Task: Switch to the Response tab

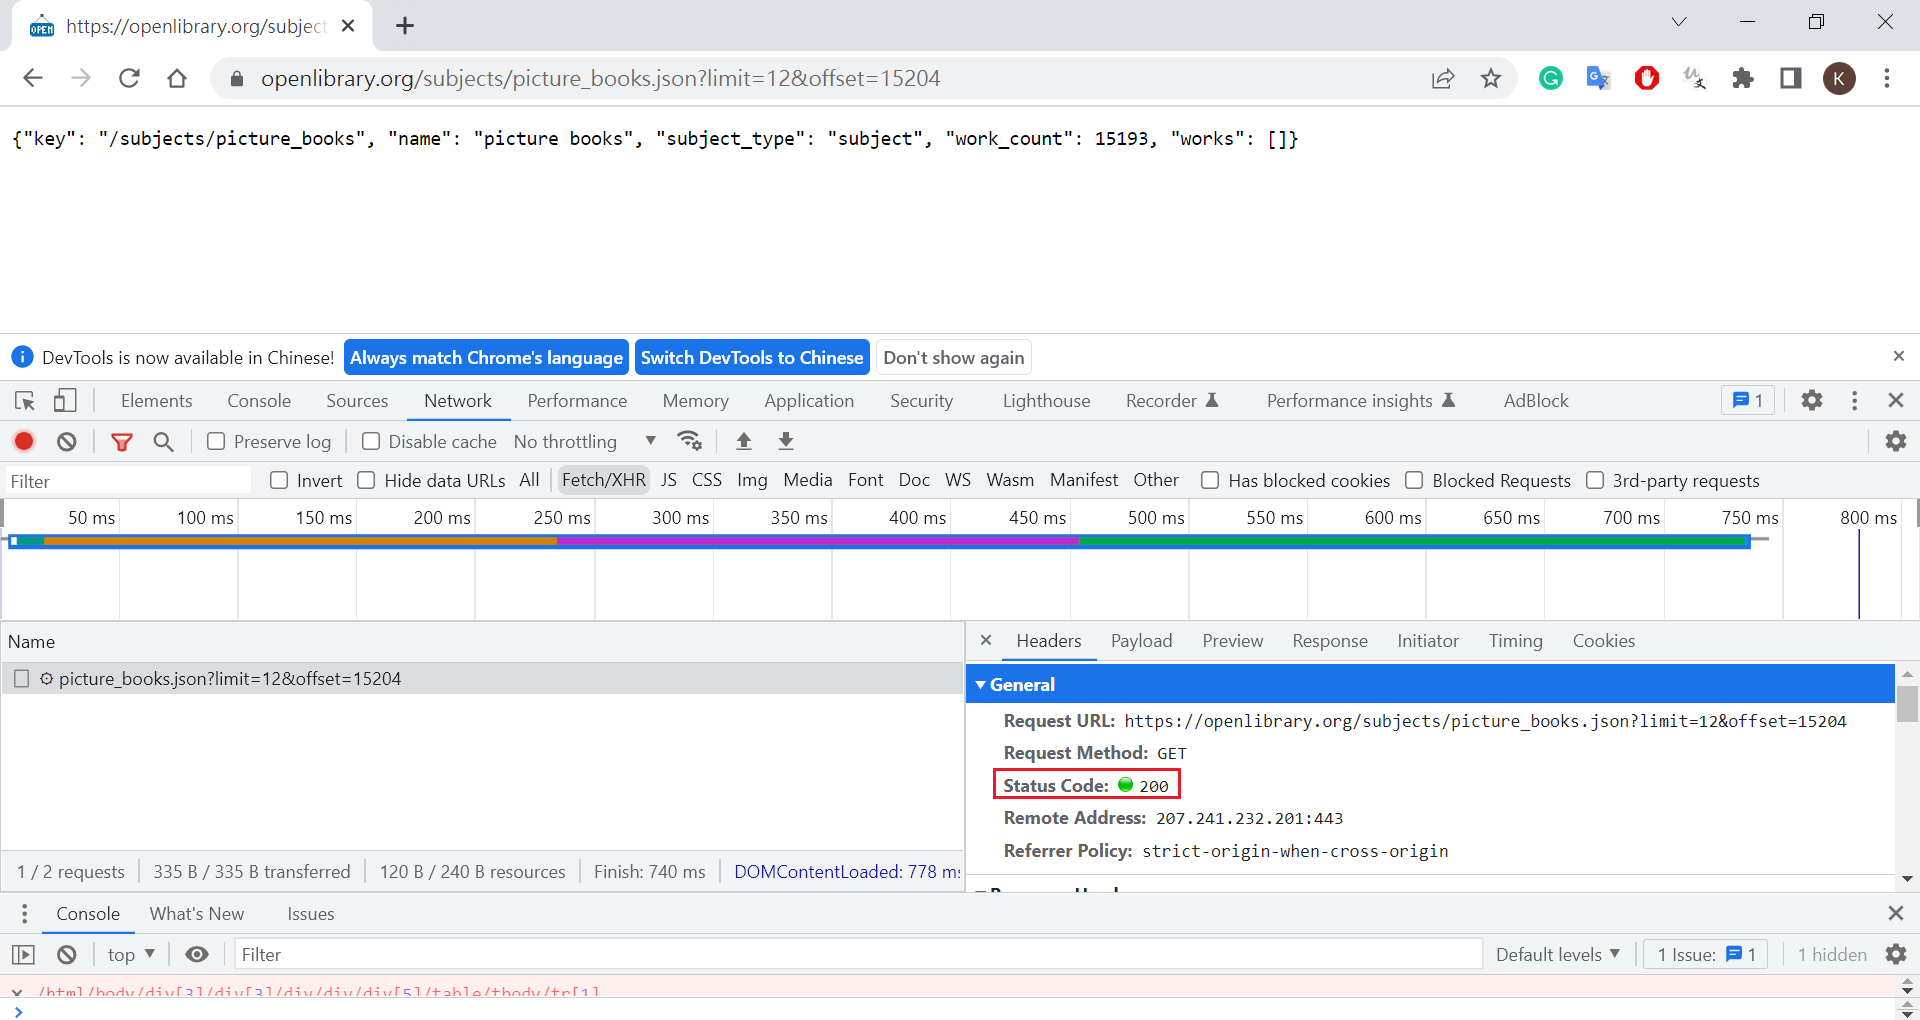Action: coord(1329,641)
